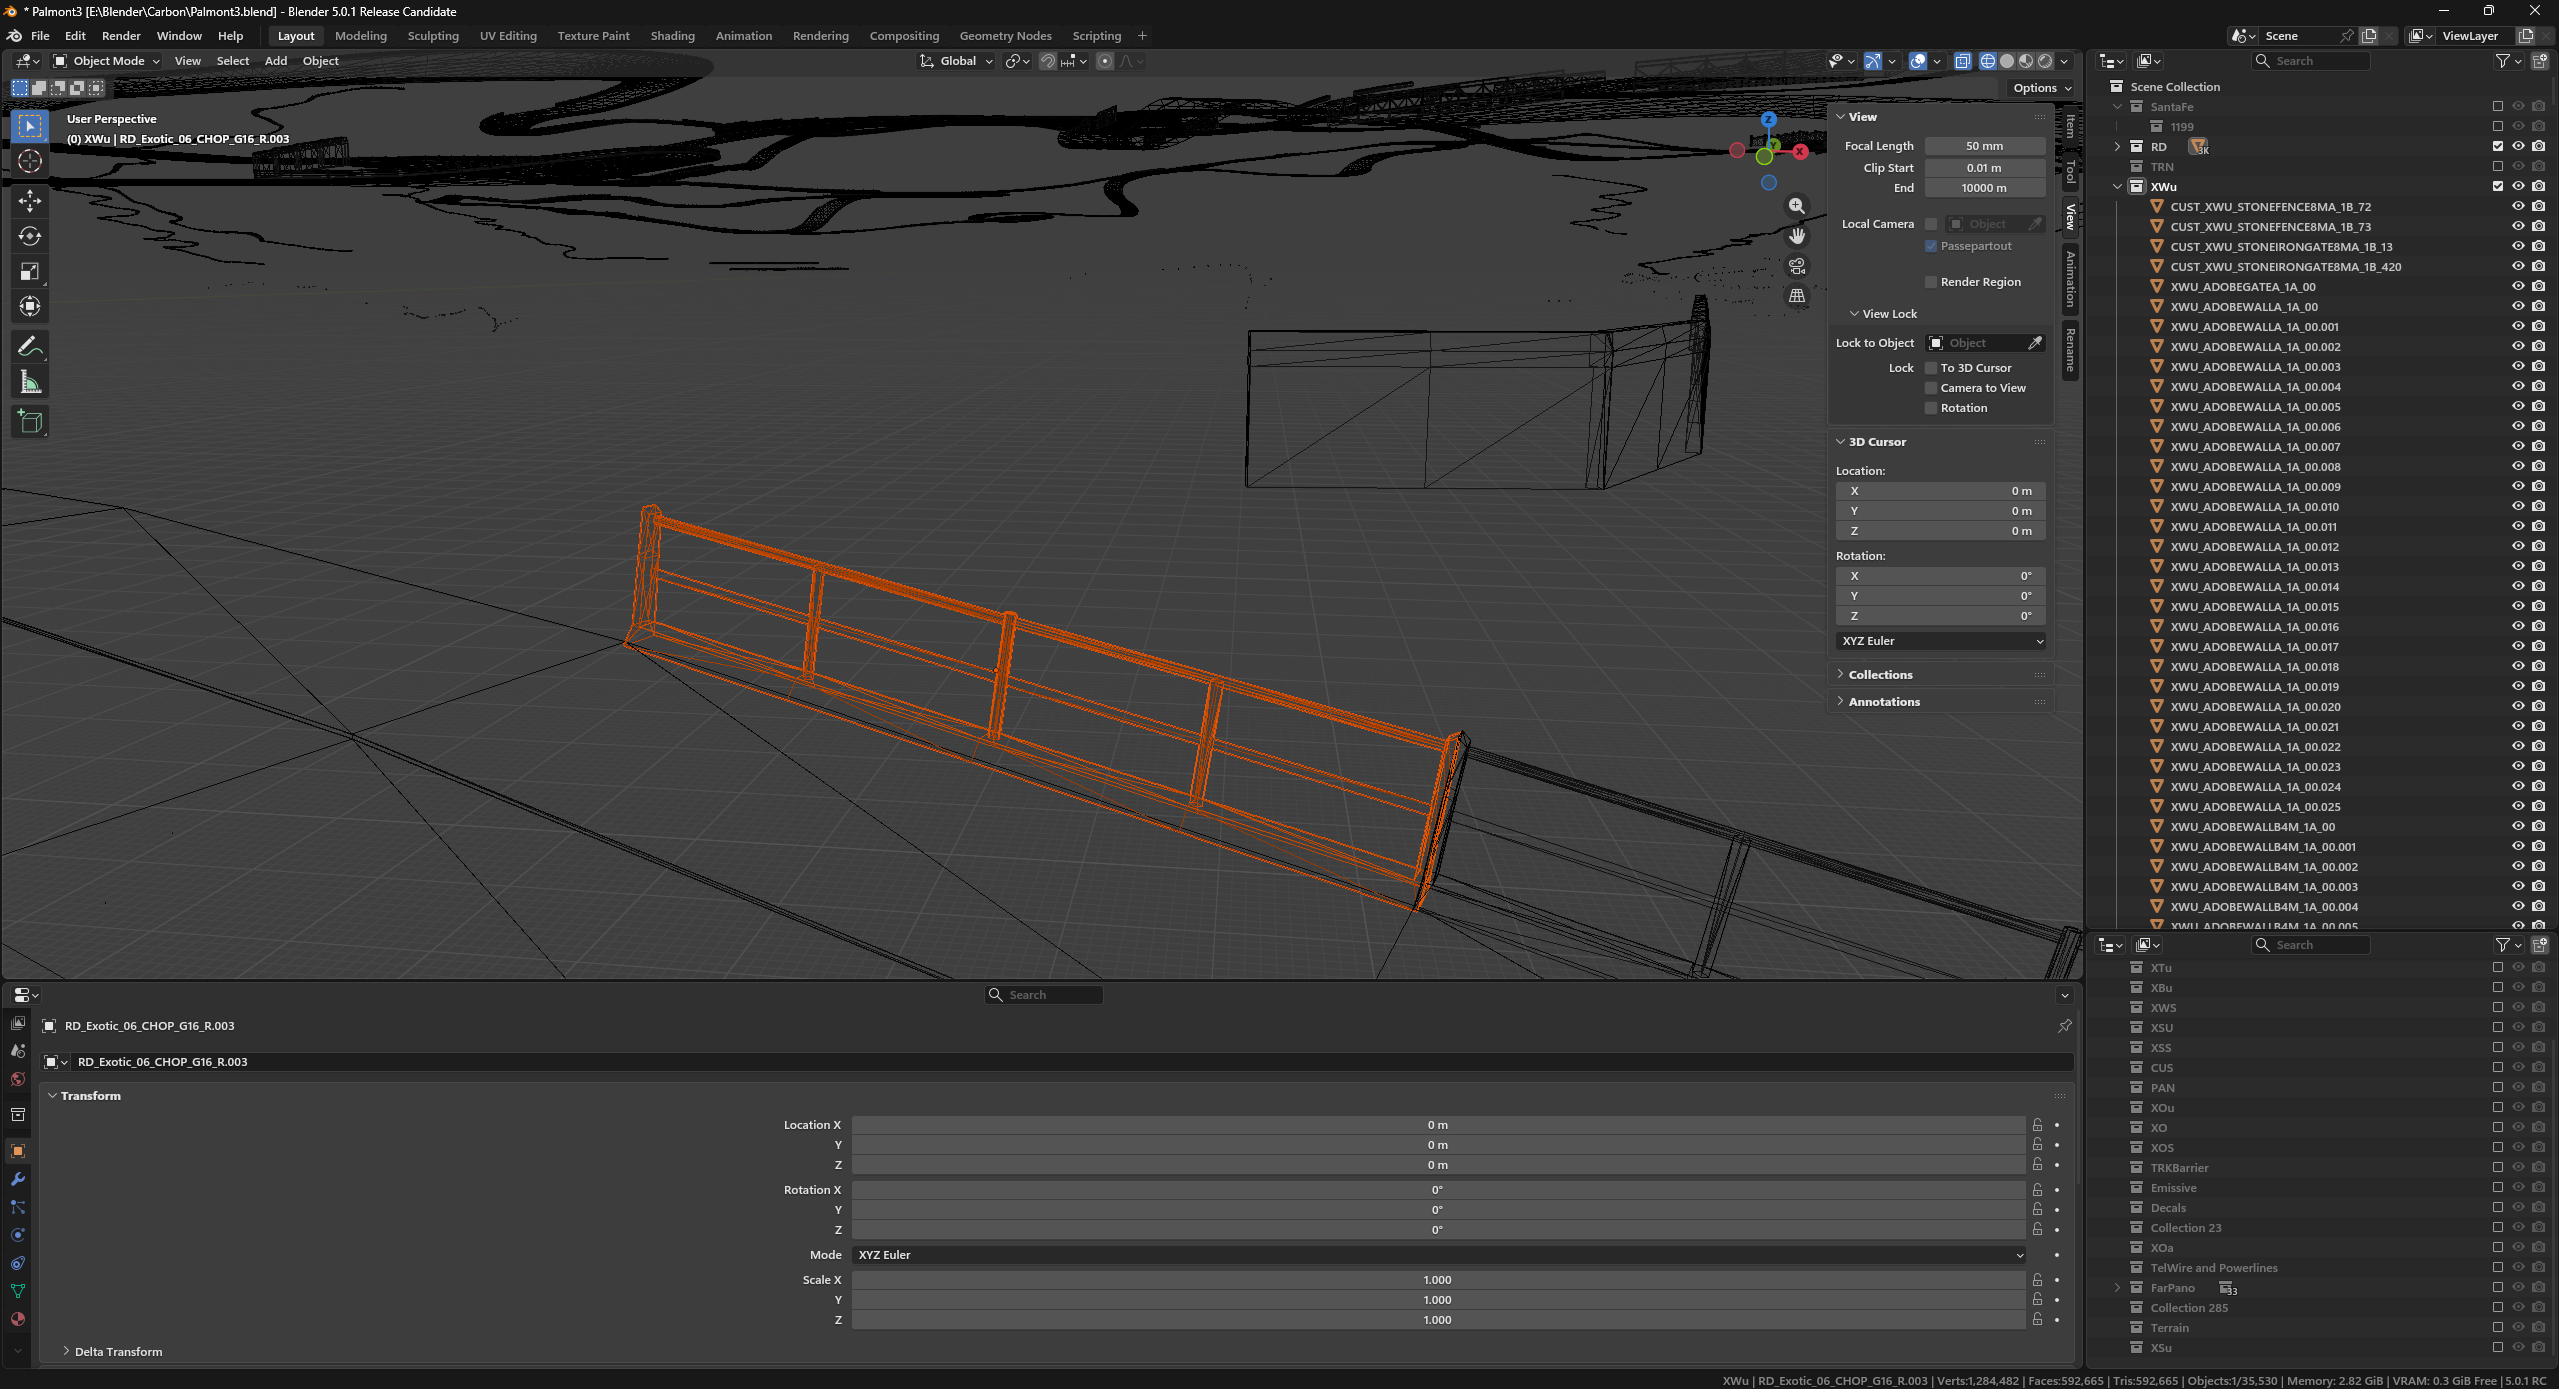This screenshot has width=2559, height=1389.
Task: Hide XWU_ADOBEGATEA_1A_00 in viewport
Action: click(x=2518, y=287)
